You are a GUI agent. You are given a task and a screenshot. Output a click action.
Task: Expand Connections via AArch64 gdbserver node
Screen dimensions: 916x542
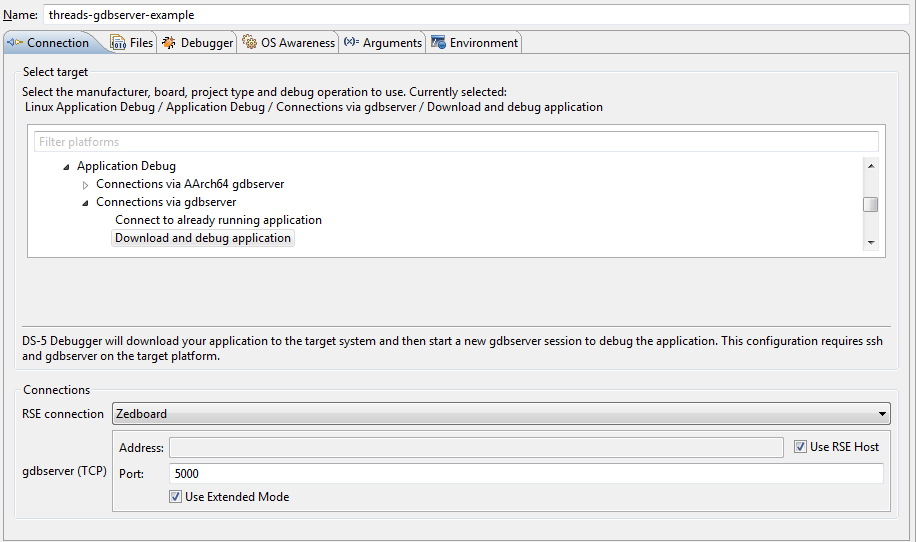click(x=86, y=185)
